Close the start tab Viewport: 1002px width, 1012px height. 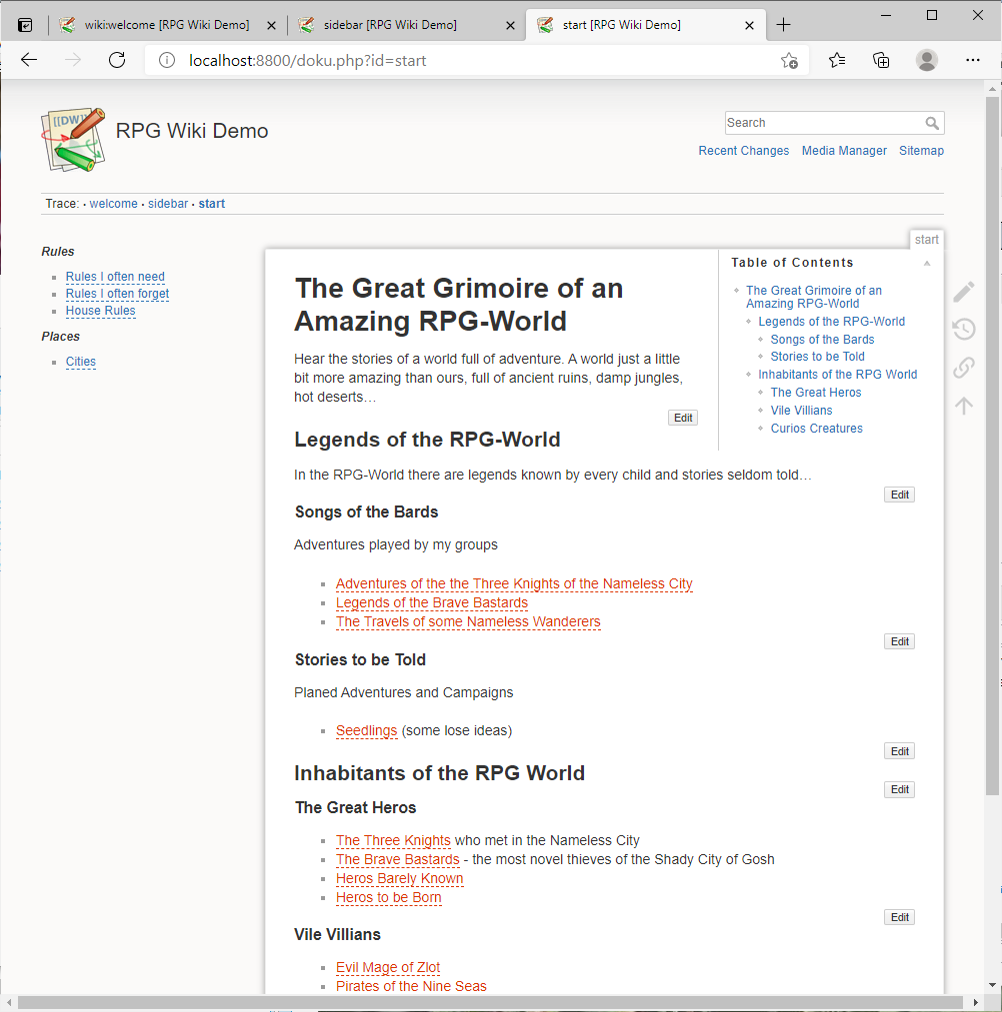(x=749, y=25)
